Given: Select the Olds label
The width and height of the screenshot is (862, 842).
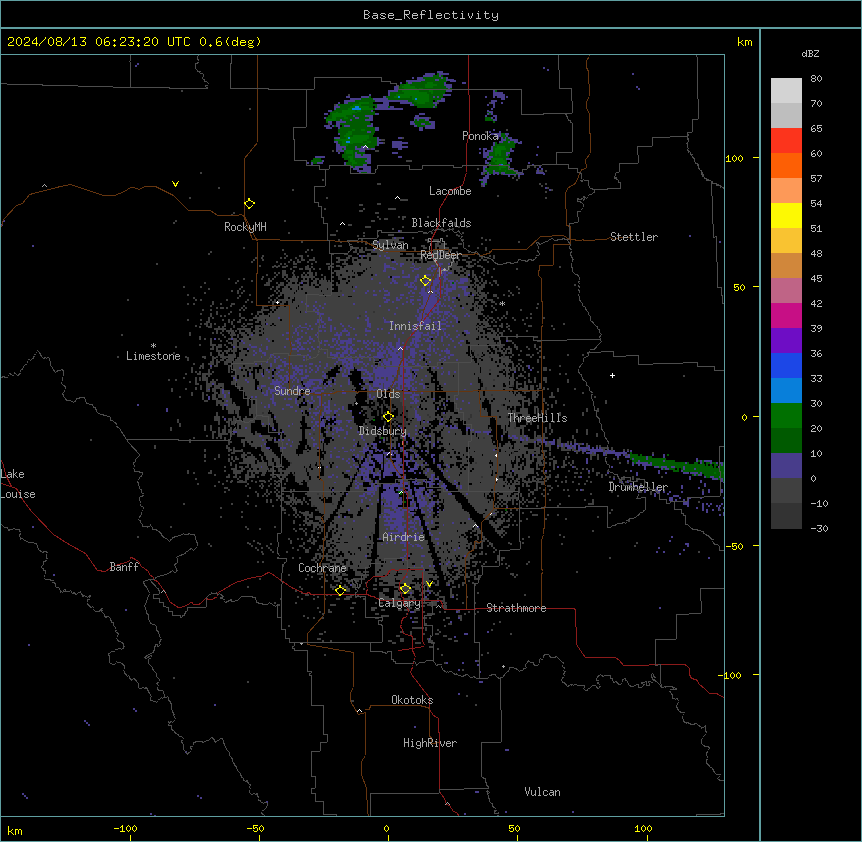Looking at the screenshot, I should (388, 394).
